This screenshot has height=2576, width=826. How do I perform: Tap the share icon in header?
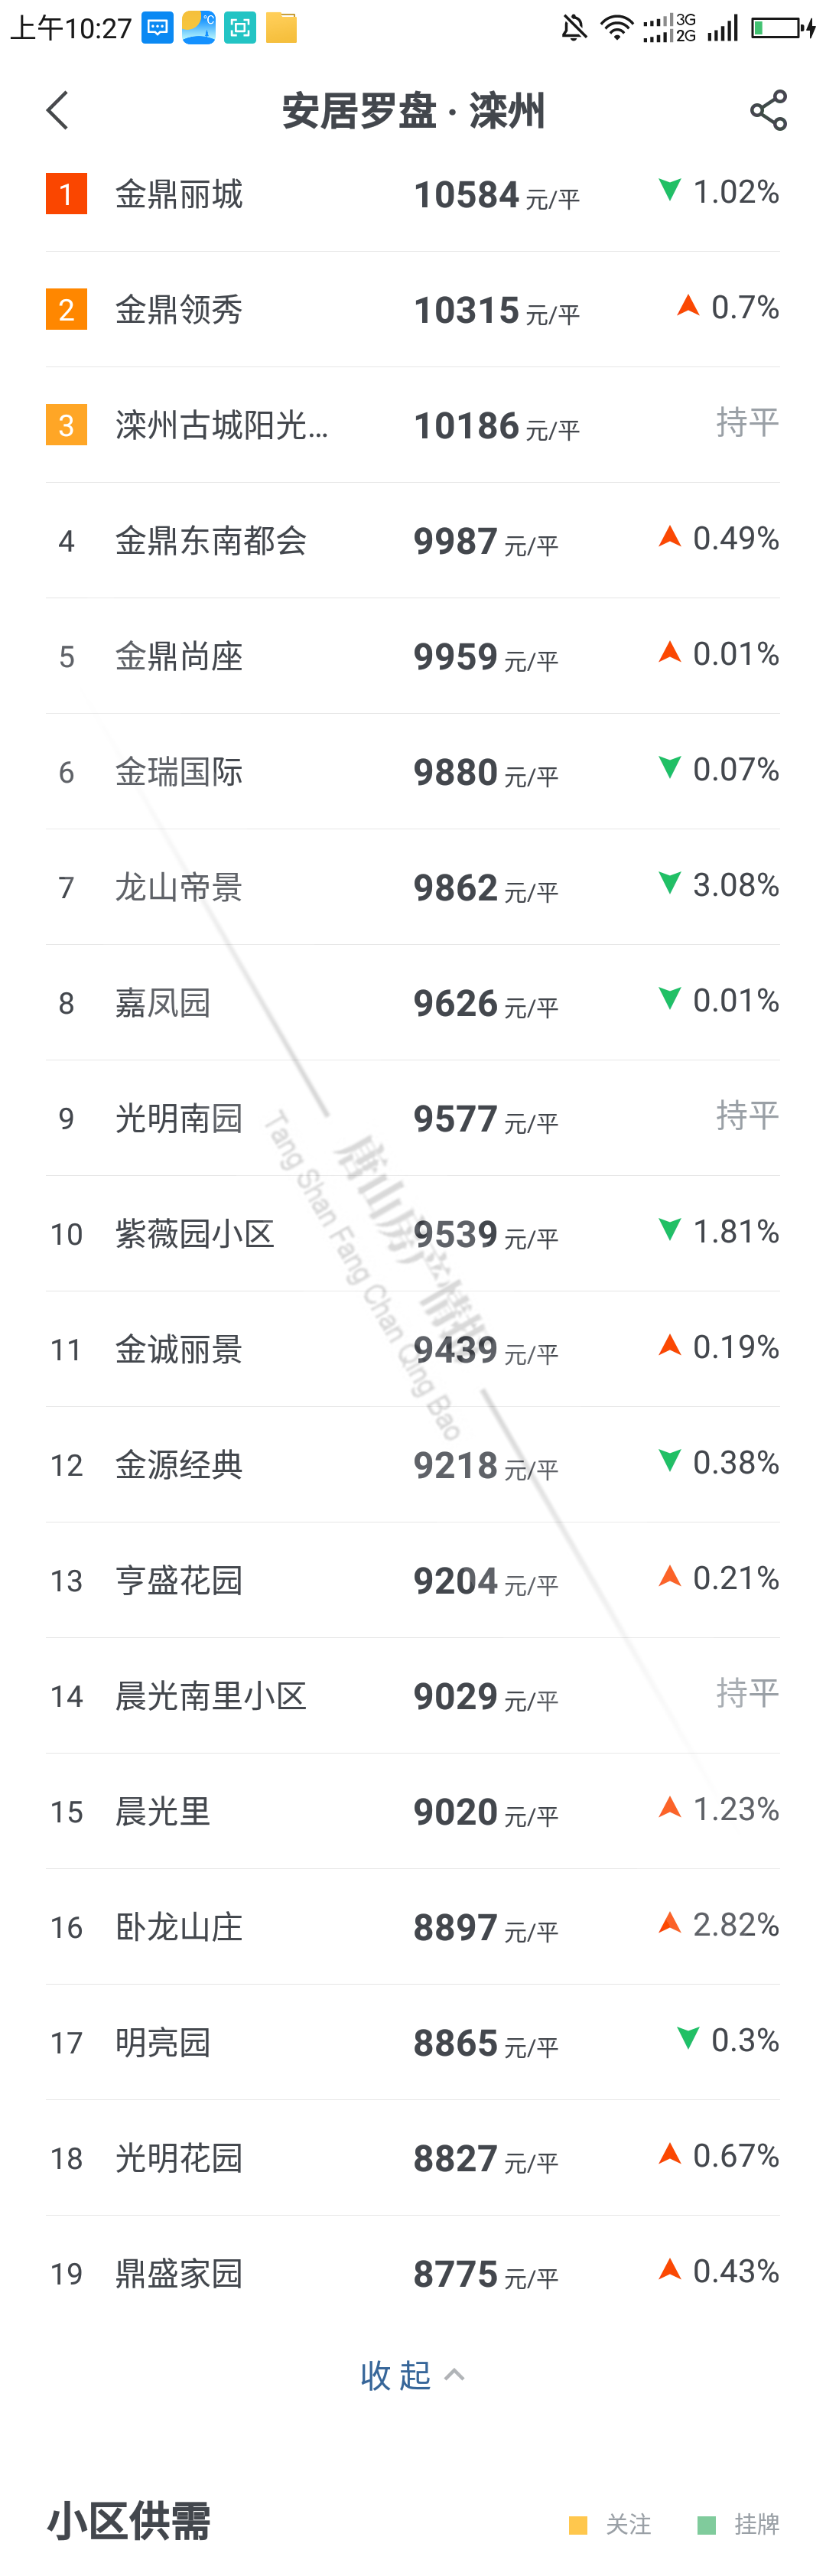(768, 110)
